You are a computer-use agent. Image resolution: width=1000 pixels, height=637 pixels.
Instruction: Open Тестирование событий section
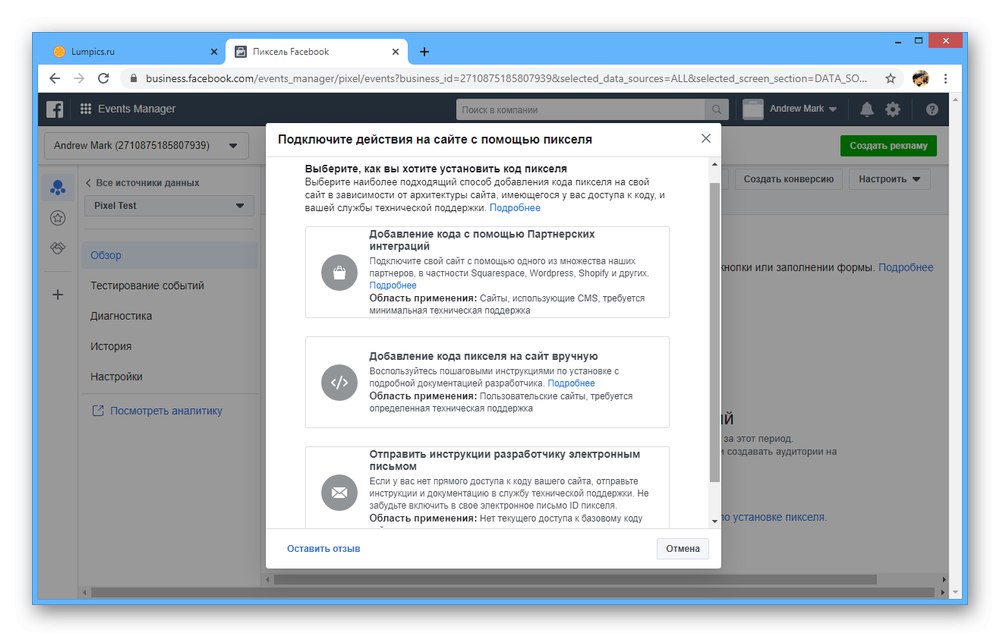[x=147, y=286]
